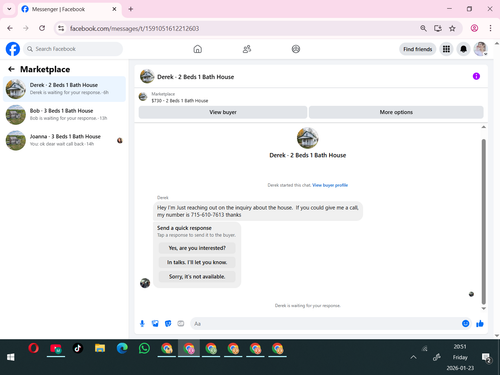Click the large house avatar in conversation

[x=307, y=138]
